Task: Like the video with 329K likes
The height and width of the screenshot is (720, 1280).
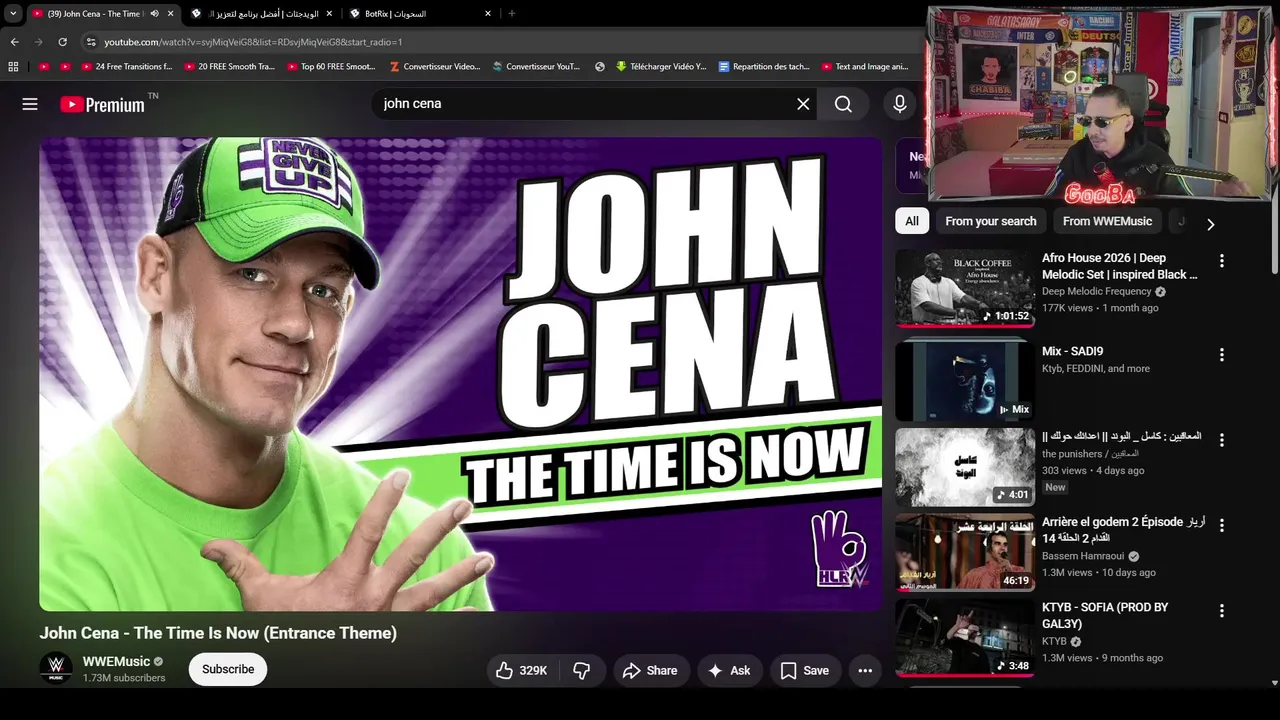Action: pyautogui.click(x=522, y=671)
